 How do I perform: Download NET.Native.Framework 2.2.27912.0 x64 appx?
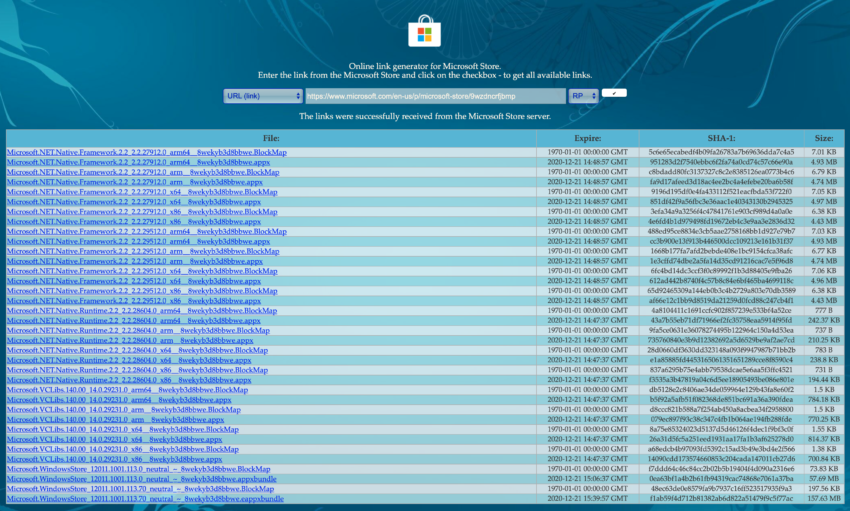click(x=134, y=202)
